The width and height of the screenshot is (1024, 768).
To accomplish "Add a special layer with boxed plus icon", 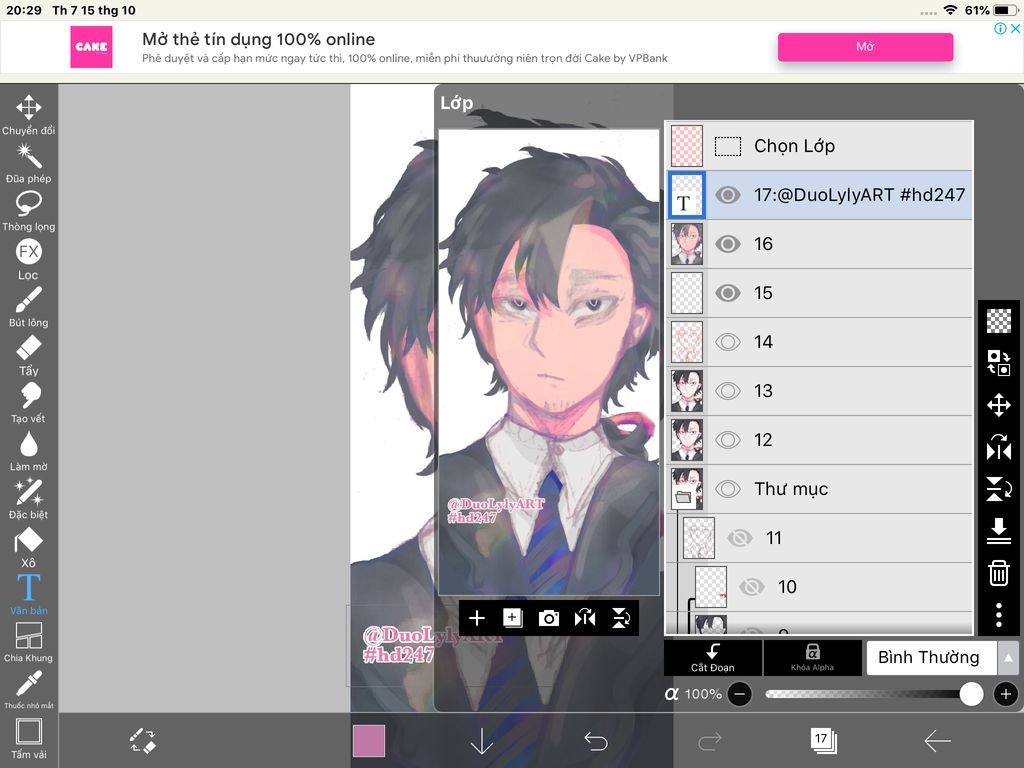I will [513, 618].
